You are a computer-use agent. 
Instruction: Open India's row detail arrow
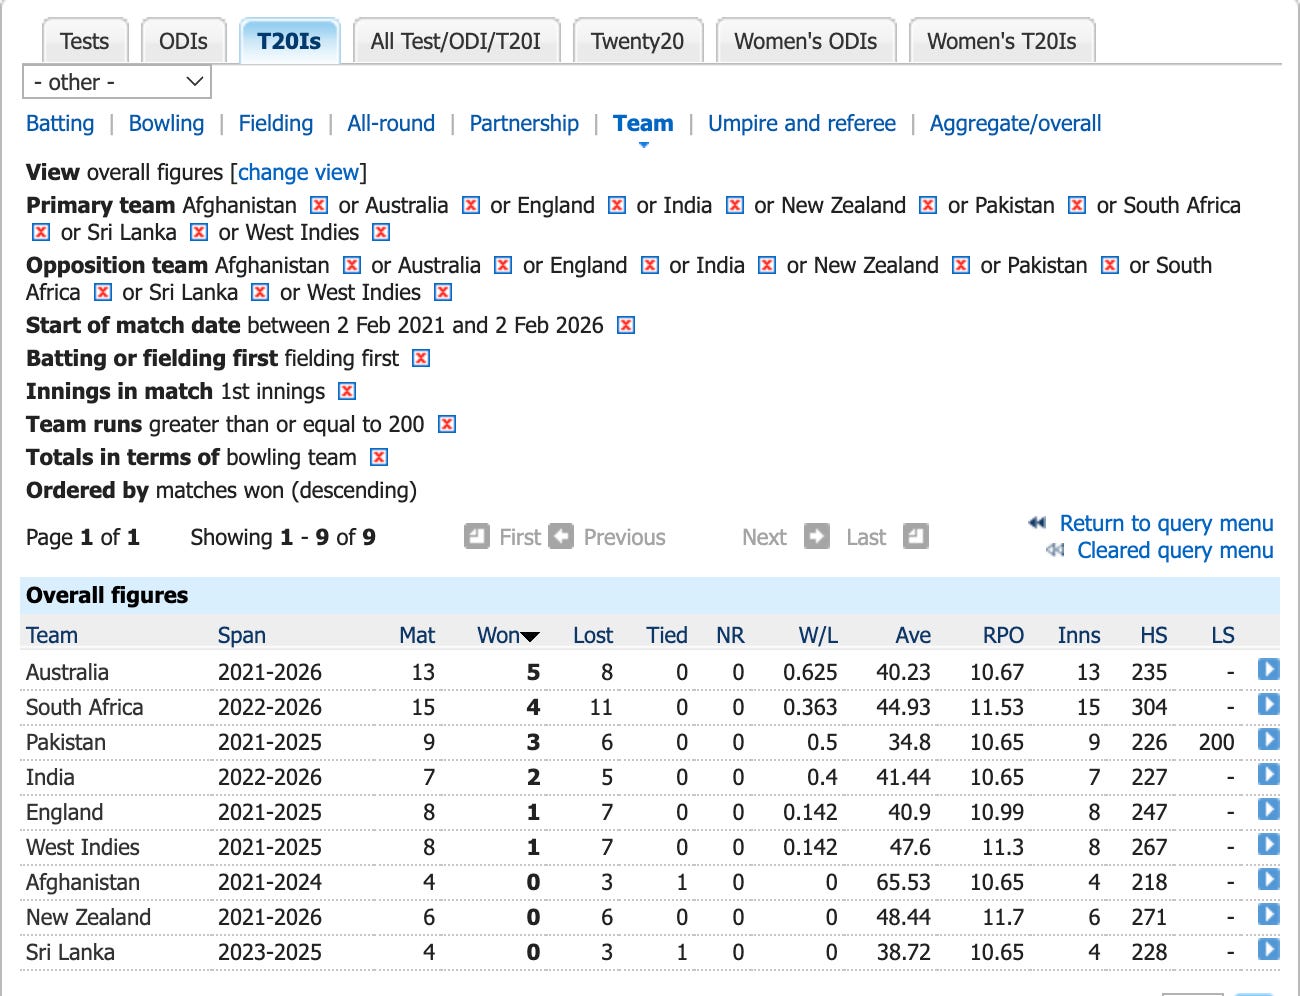[x=1269, y=775]
